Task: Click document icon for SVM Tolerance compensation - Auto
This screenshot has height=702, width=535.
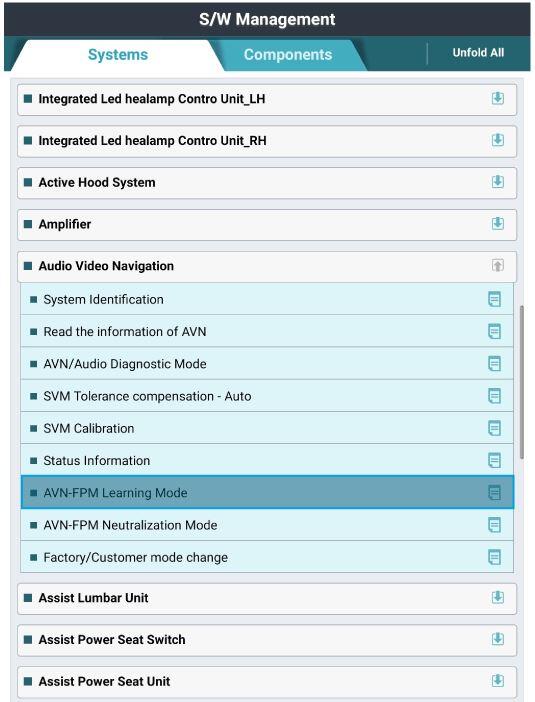Action: [494, 396]
